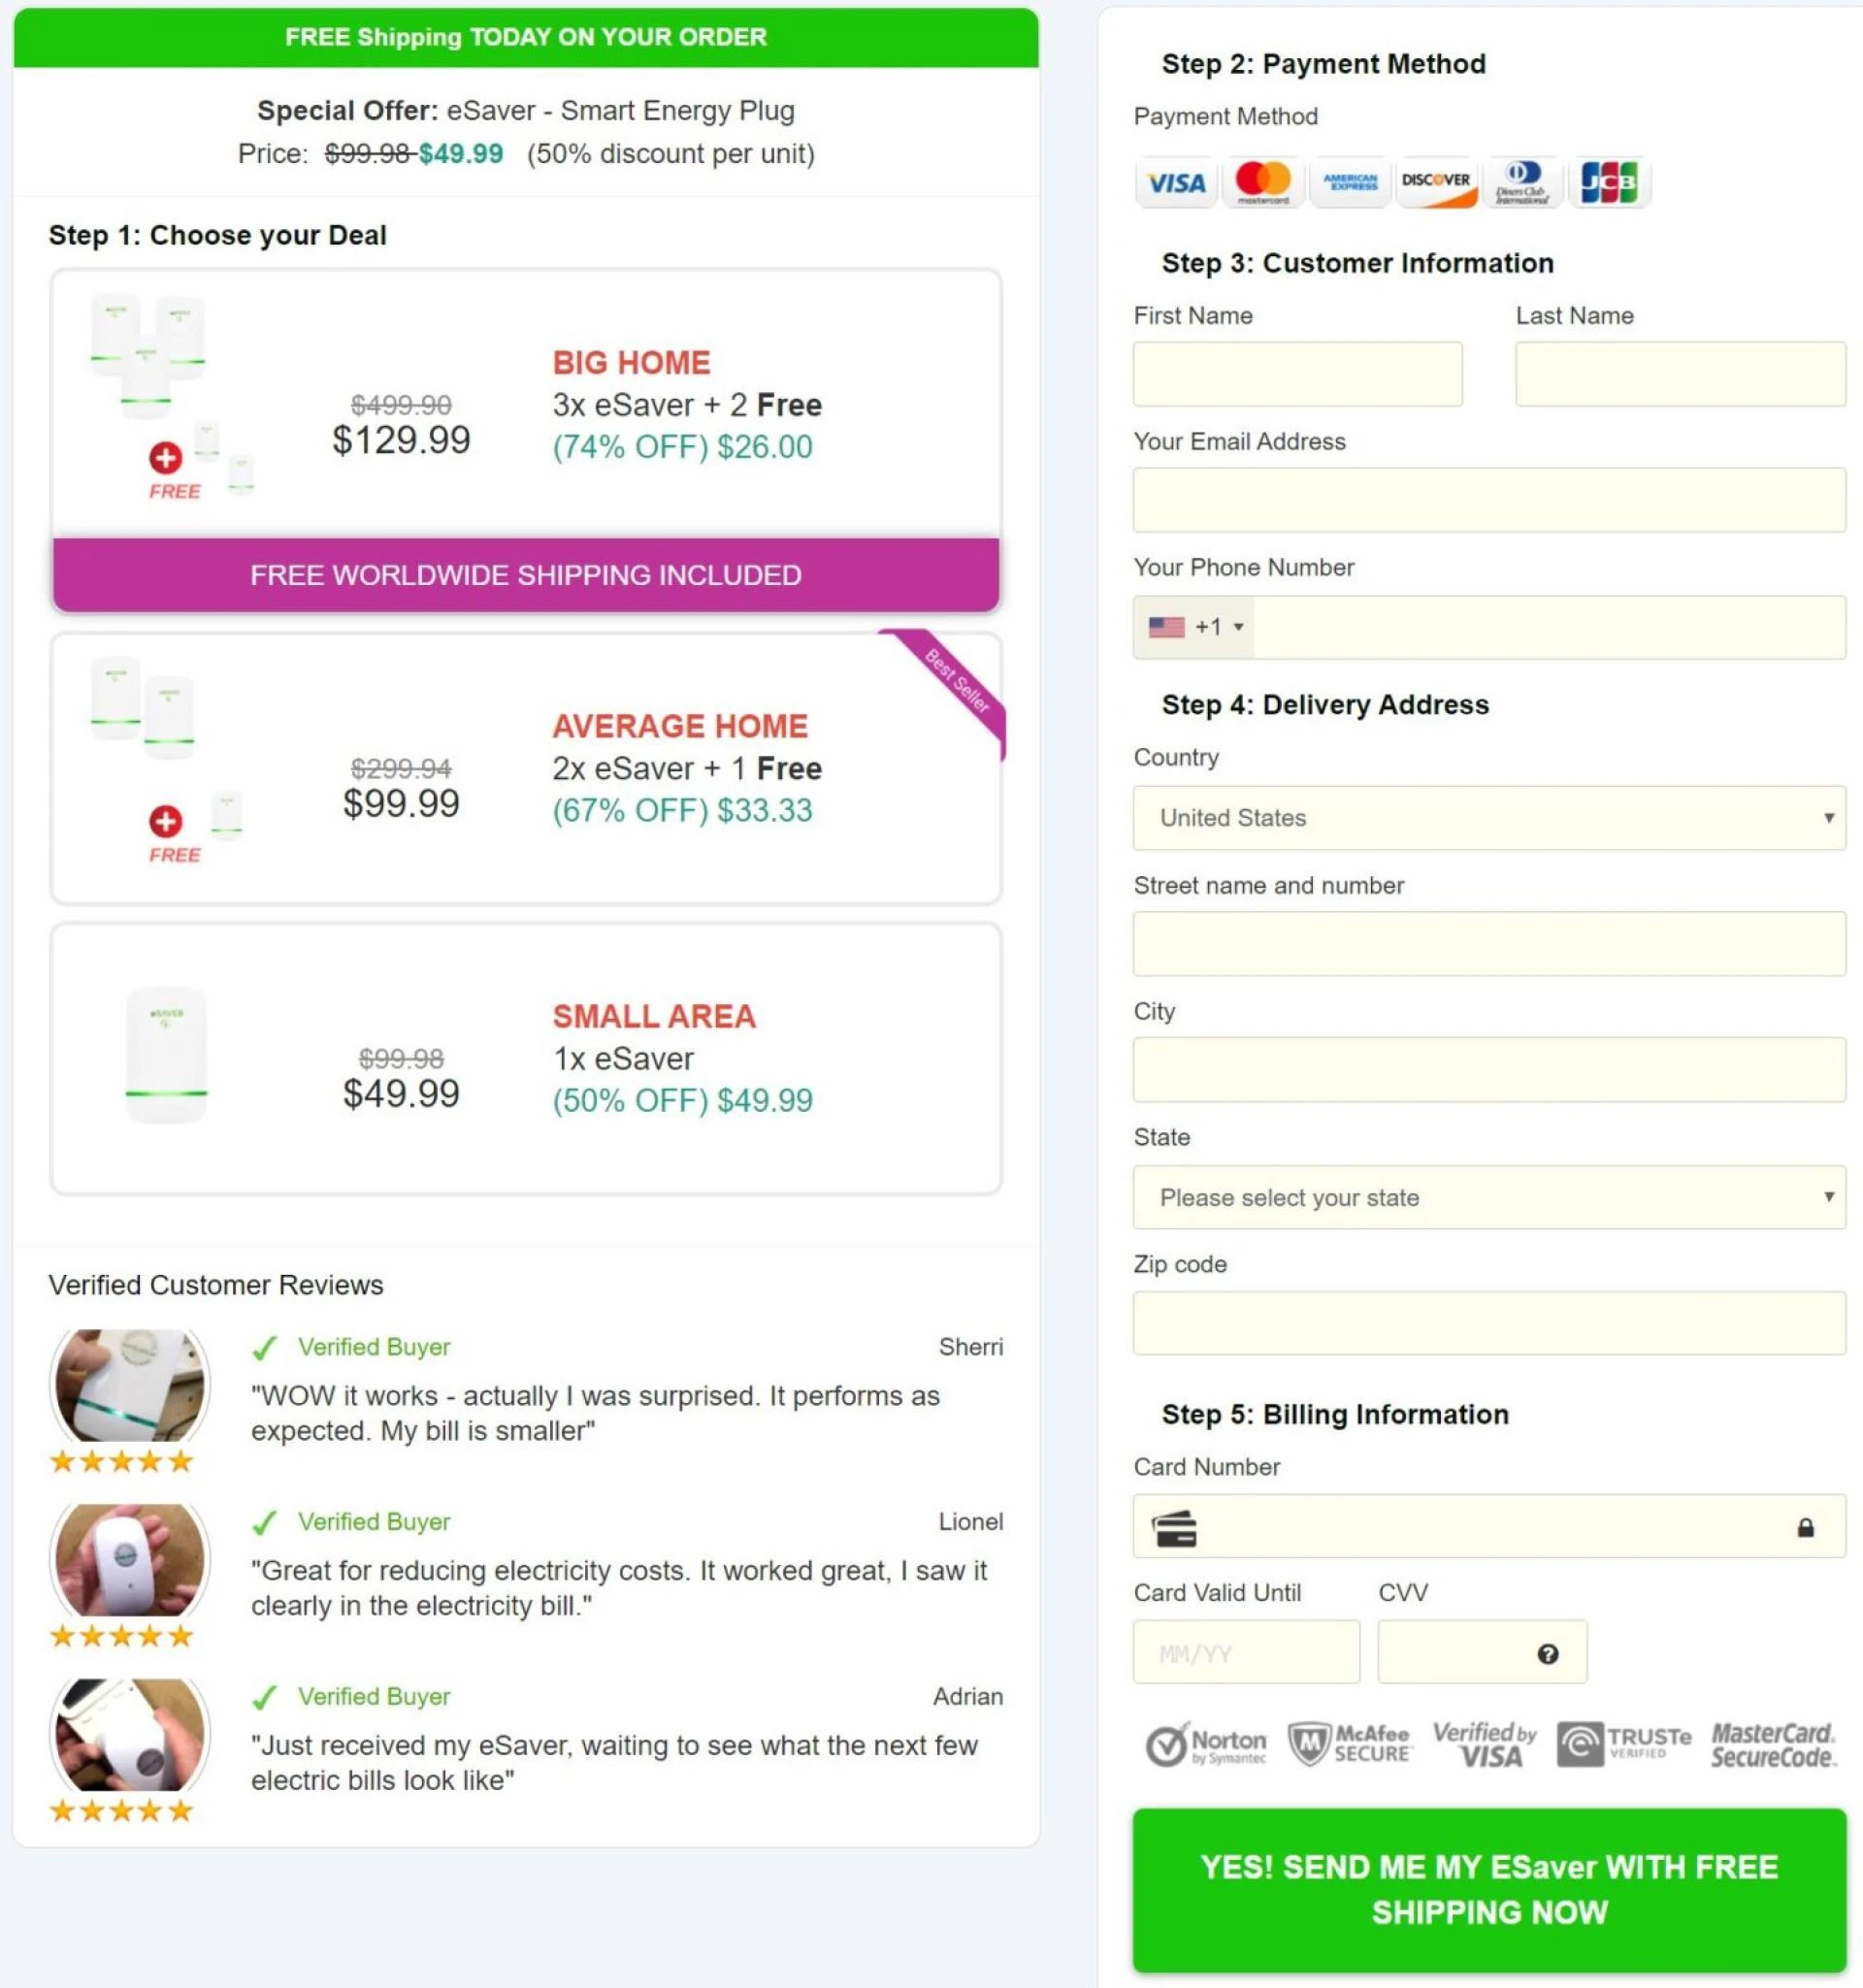Select the Discover payment icon
The image size is (1863, 1988).
coord(1436,182)
